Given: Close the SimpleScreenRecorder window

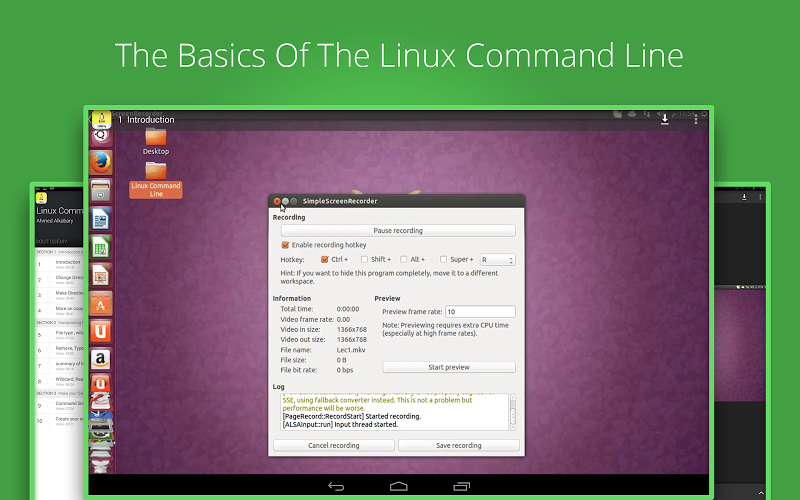Looking at the screenshot, I should [x=277, y=201].
